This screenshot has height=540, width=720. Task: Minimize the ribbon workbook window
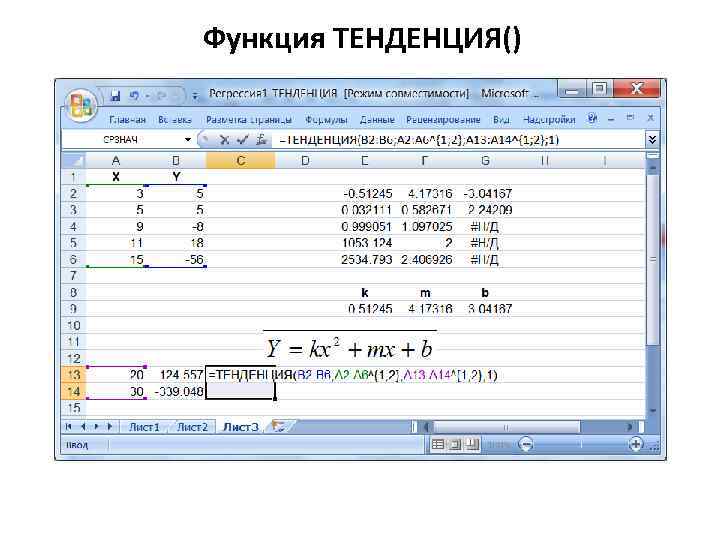611,119
